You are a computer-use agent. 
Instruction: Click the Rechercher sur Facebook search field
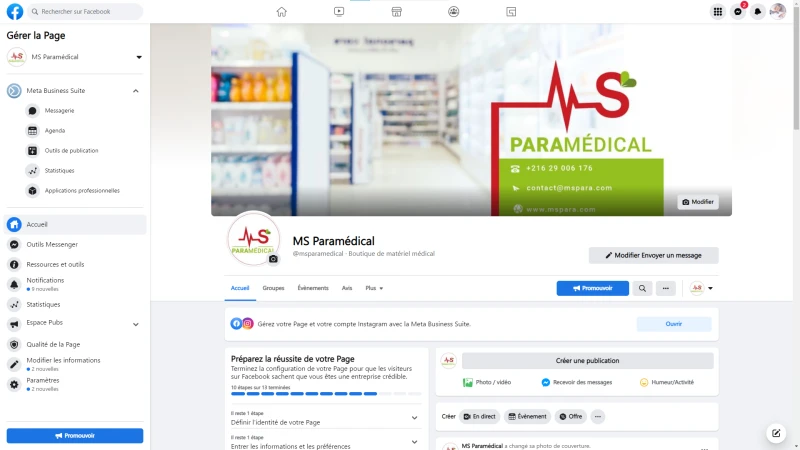click(x=85, y=11)
